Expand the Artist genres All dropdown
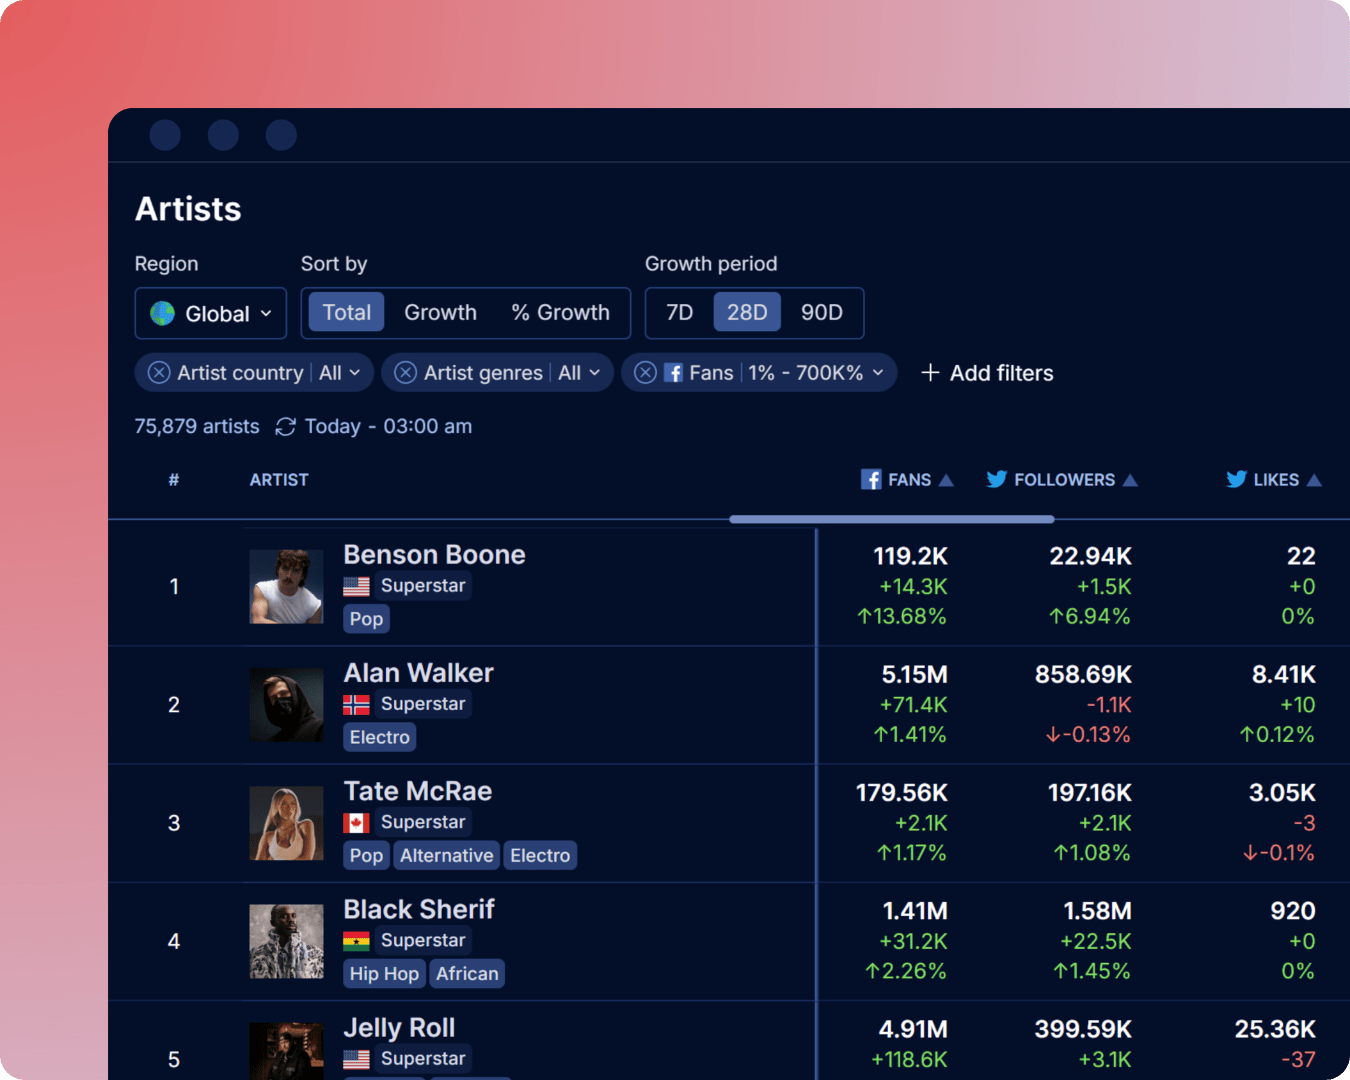The height and width of the screenshot is (1080, 1350). pos(578,372)
